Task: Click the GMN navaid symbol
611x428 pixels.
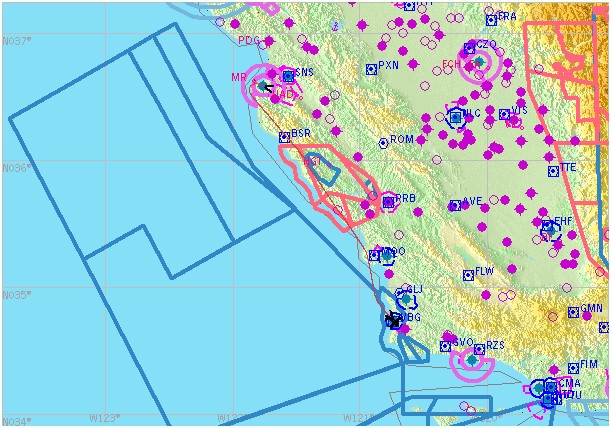Action: [x=573, y=312]
